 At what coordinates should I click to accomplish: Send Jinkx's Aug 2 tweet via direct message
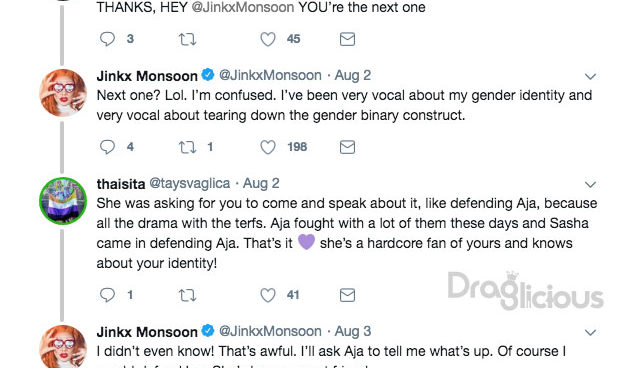[347, 147]
